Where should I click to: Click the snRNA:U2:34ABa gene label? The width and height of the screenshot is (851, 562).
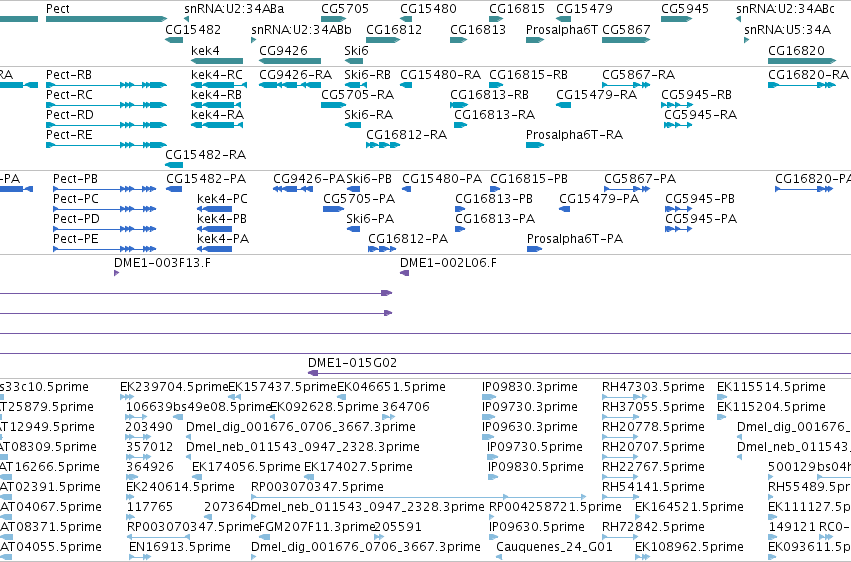pos(234,9)
